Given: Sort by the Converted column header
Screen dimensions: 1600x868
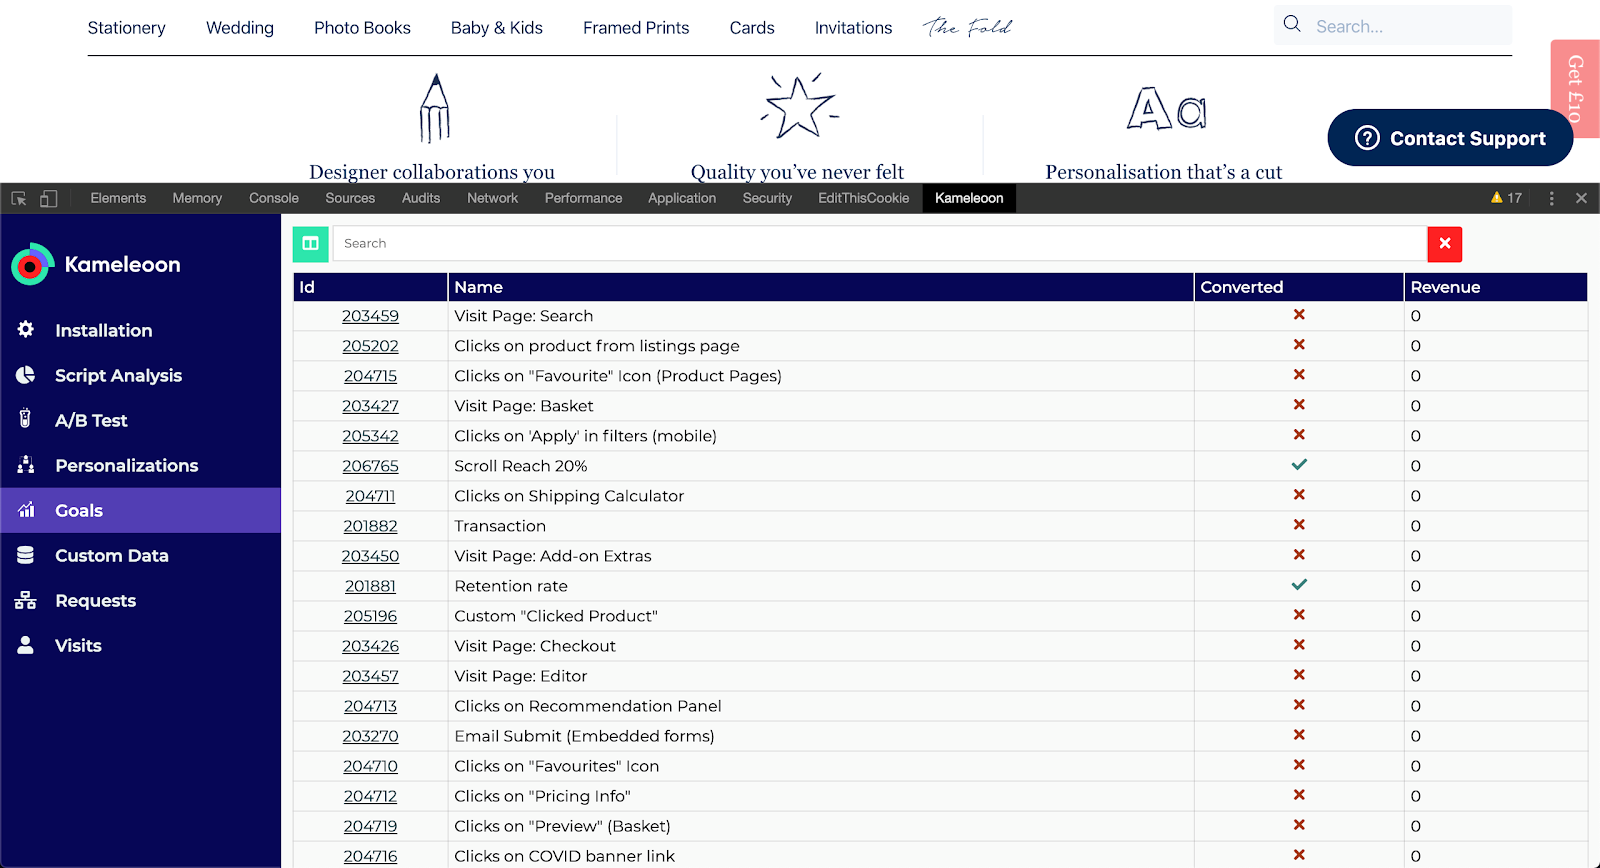Looking at the screenshot, I should click(1299, 287).
